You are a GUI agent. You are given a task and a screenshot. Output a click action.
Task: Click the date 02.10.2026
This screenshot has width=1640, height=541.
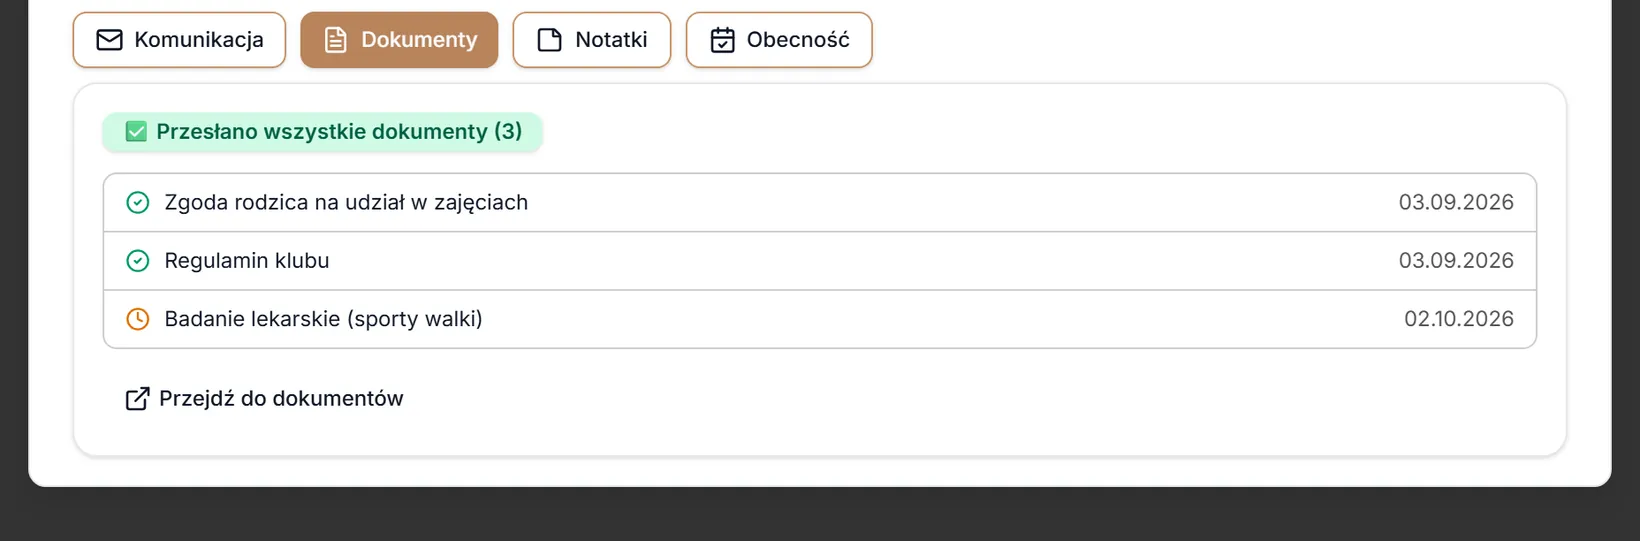coord(1459,319)
